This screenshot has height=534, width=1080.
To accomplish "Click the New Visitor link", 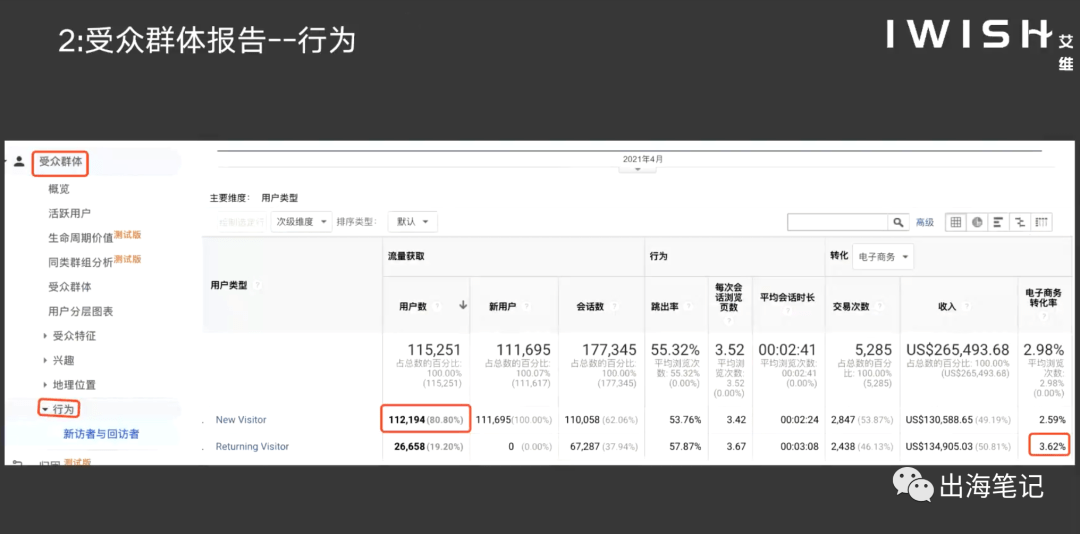I will click(241, 420).
